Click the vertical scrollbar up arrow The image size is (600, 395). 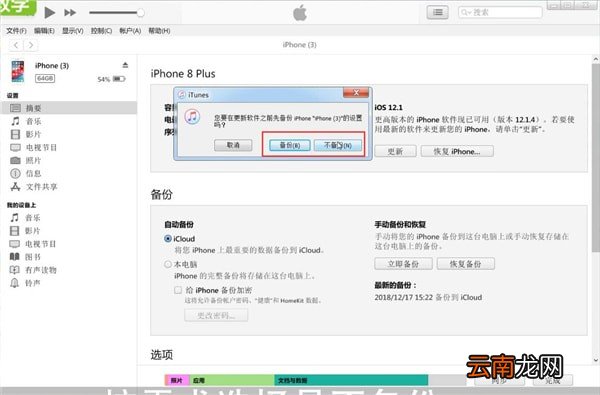point(595,59)
